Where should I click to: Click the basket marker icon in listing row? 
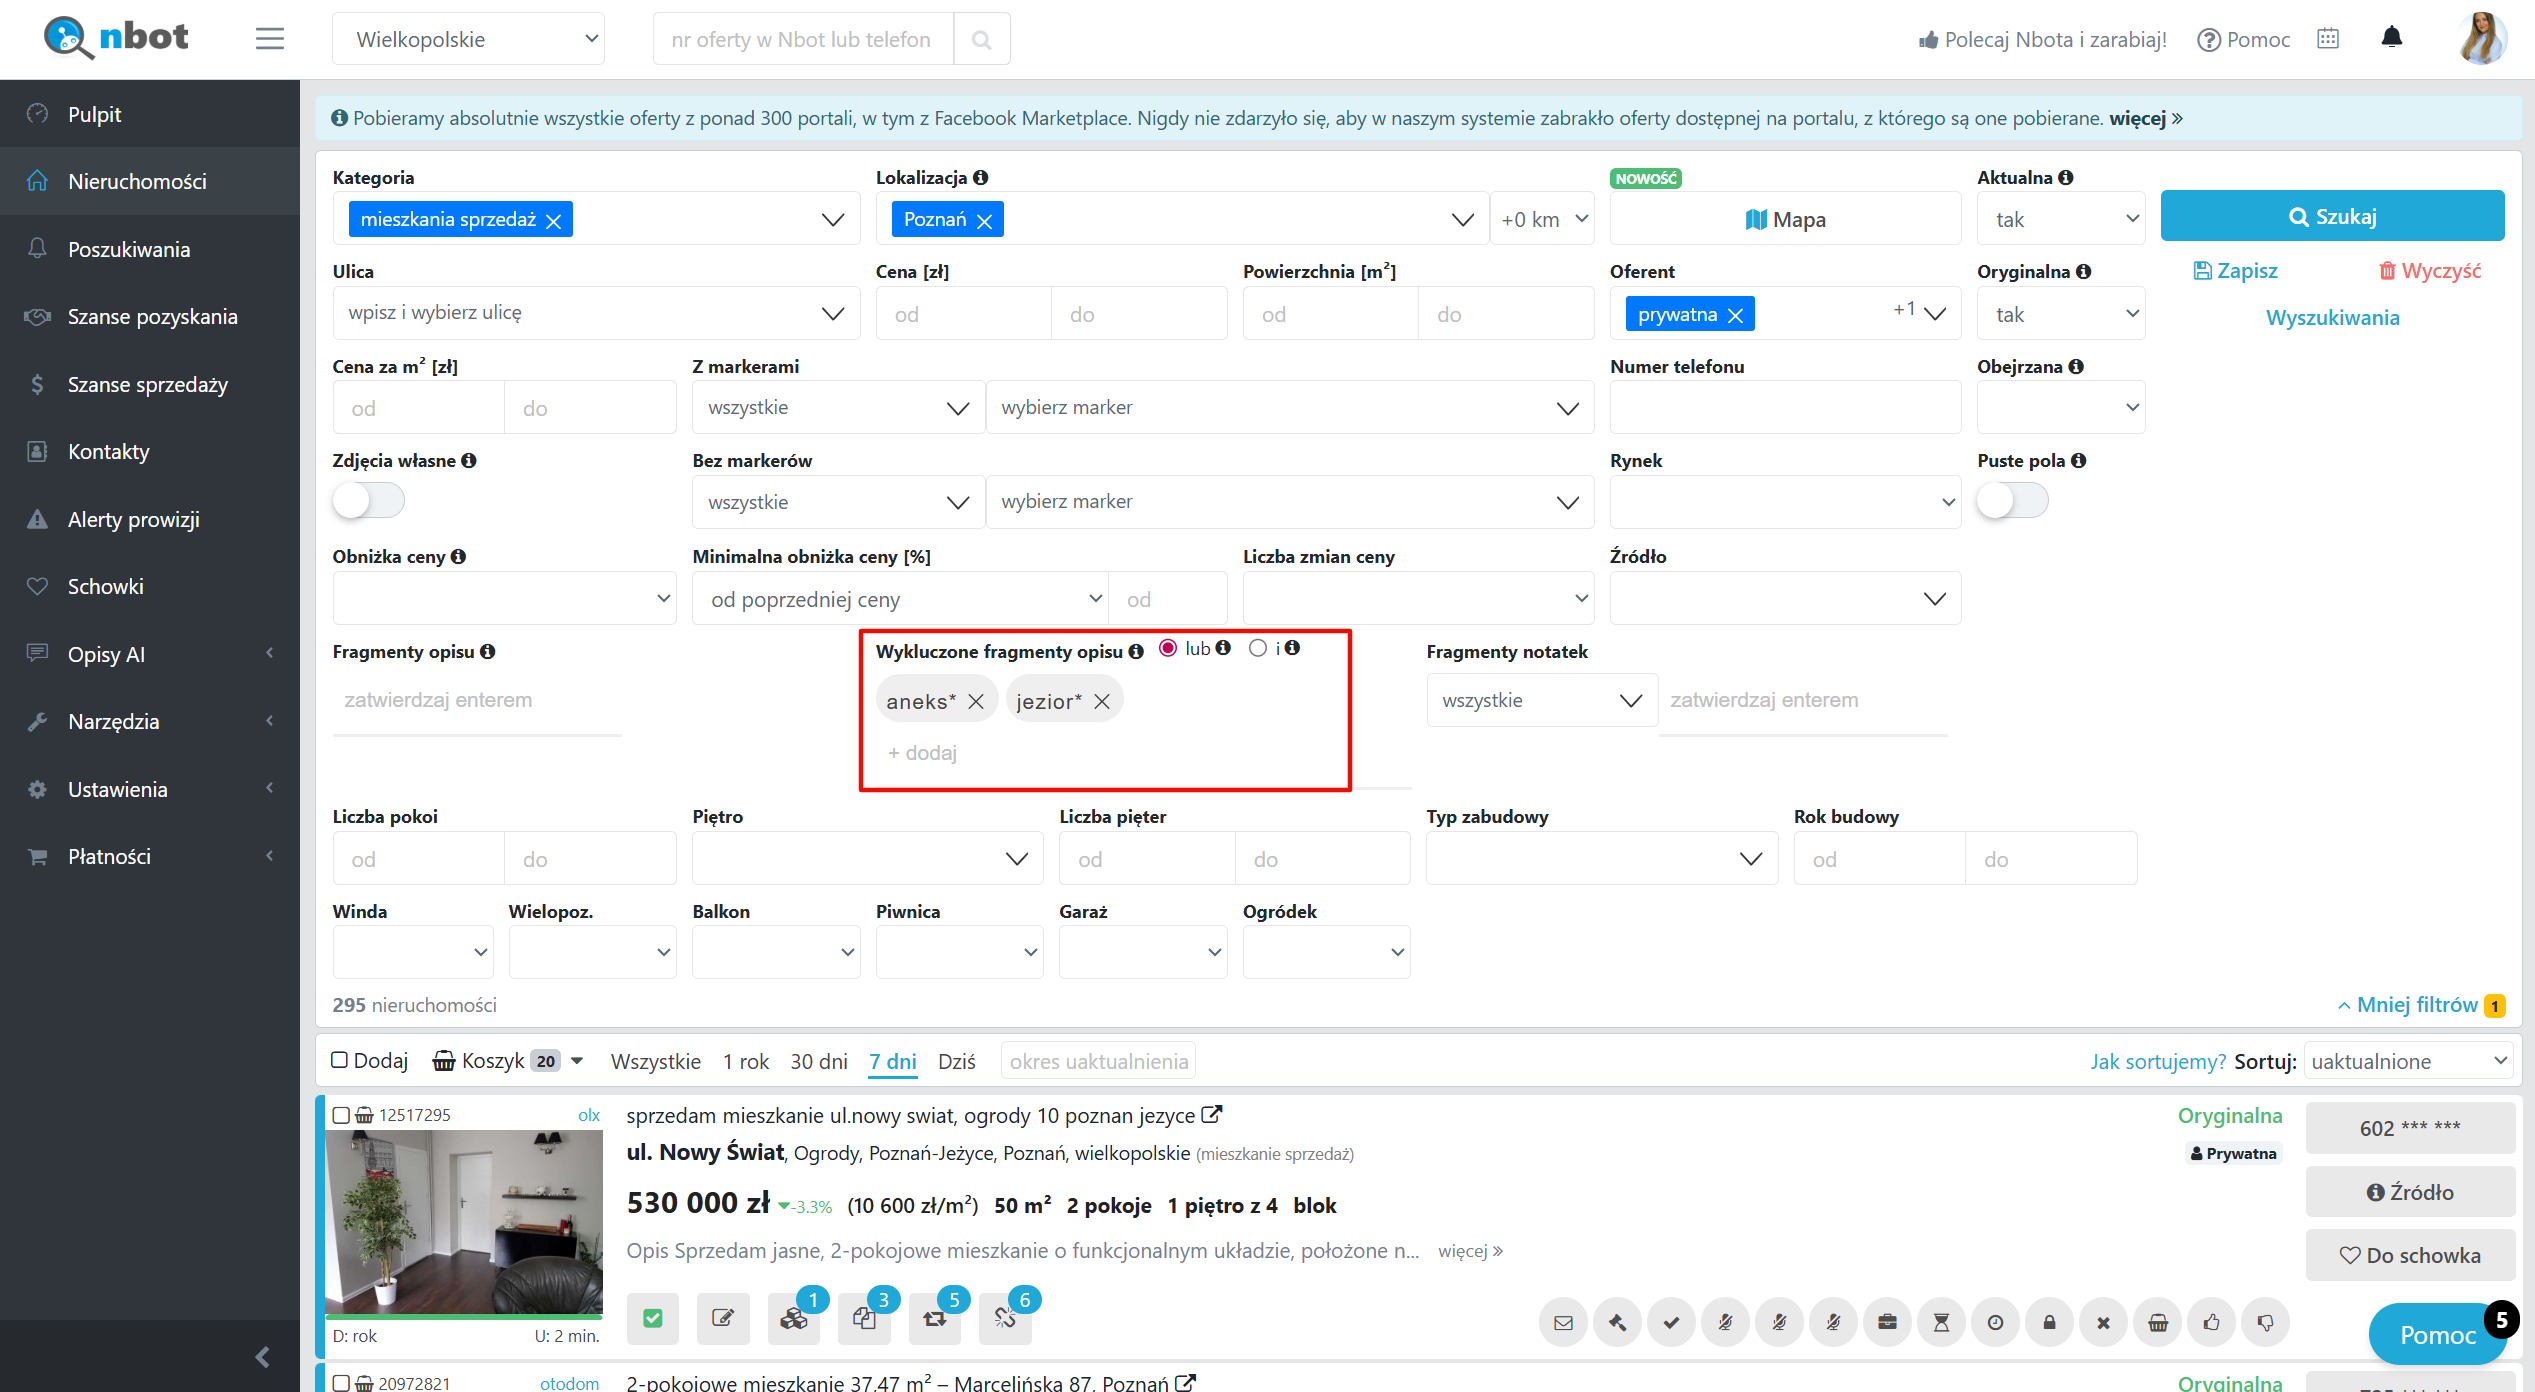[2157, 1322]
